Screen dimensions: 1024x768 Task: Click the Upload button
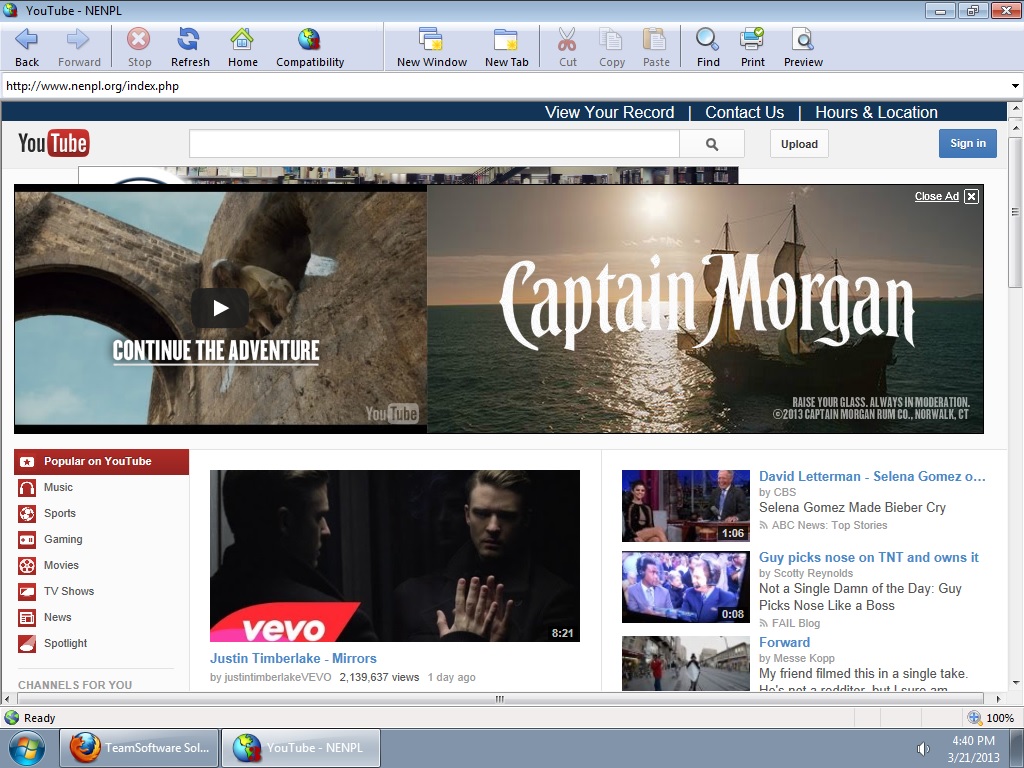799,144
